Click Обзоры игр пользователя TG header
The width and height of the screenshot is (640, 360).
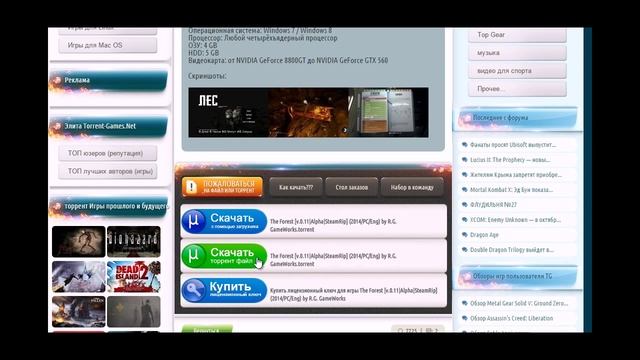click(x=518, y=277)
